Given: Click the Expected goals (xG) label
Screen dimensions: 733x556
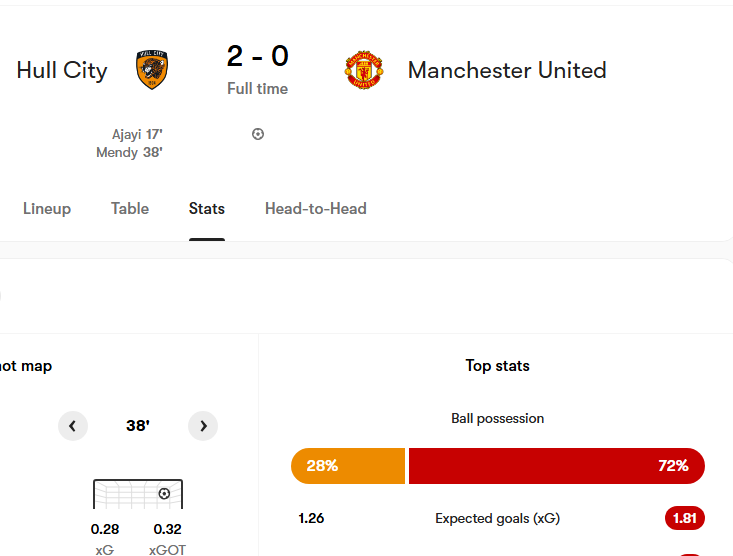Looking at the screenshot, I should coord(497,519).
